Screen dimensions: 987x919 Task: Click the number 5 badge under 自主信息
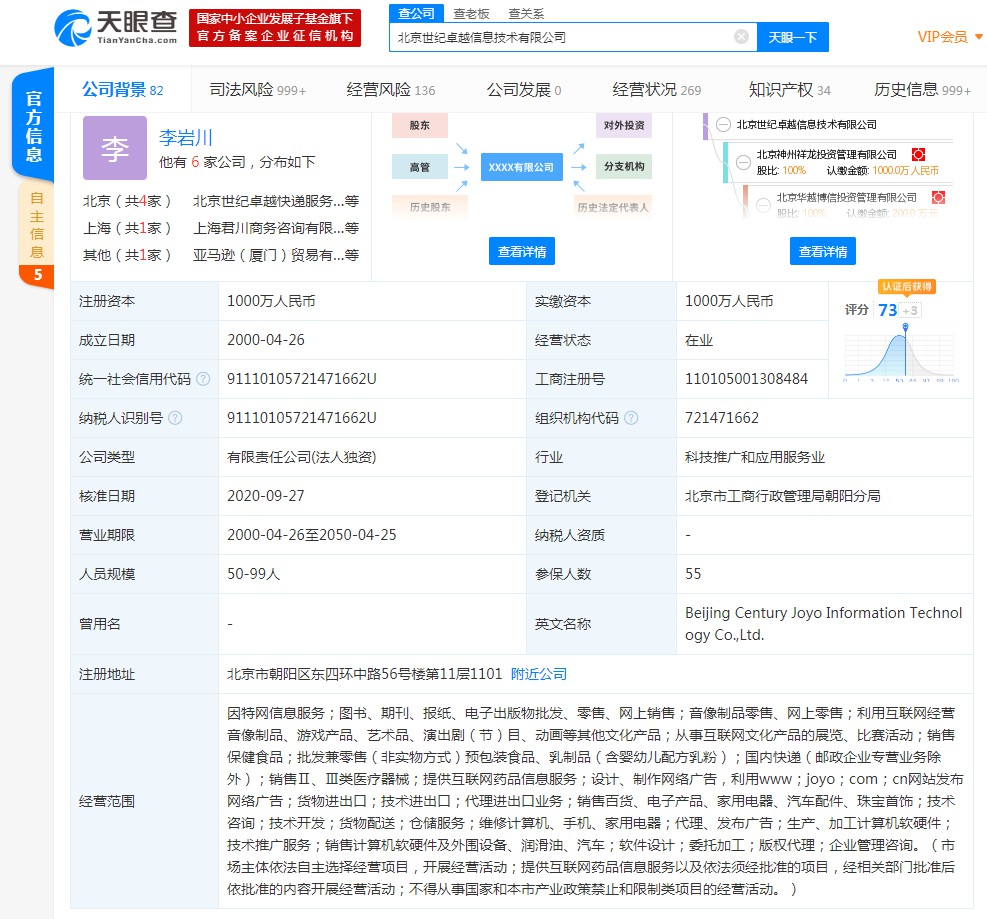click(37, 275)
